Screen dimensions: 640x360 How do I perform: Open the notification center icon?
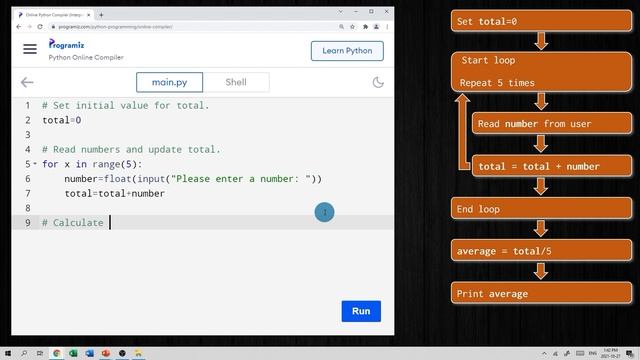[x=630, y=354]
